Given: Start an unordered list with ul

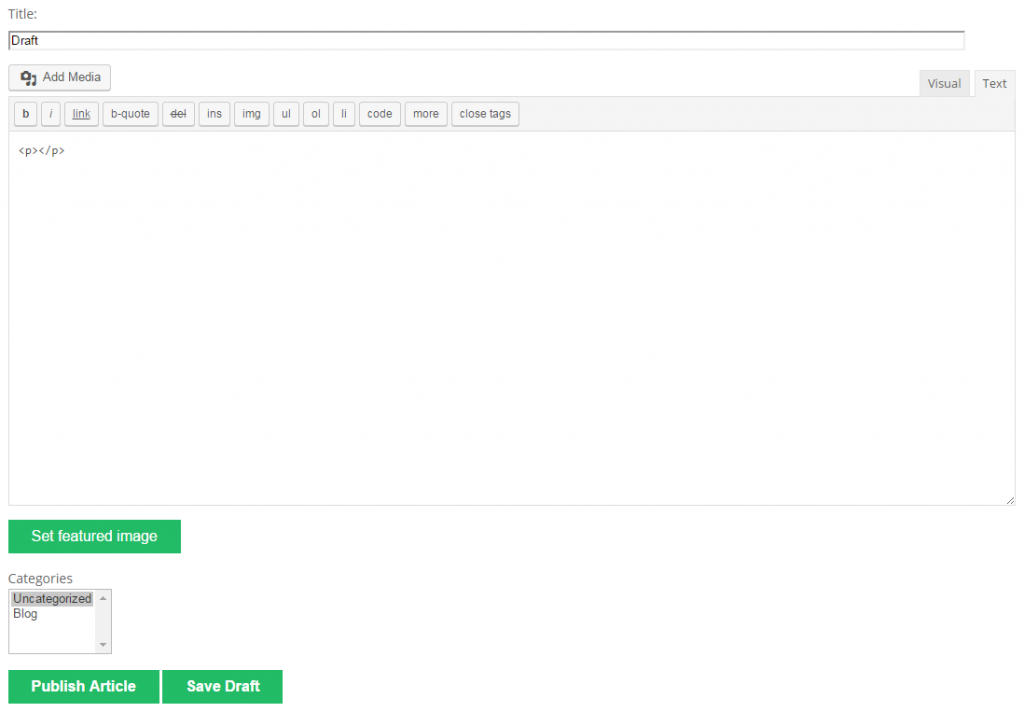Looking at the screenshot, I should pos(286,113).
